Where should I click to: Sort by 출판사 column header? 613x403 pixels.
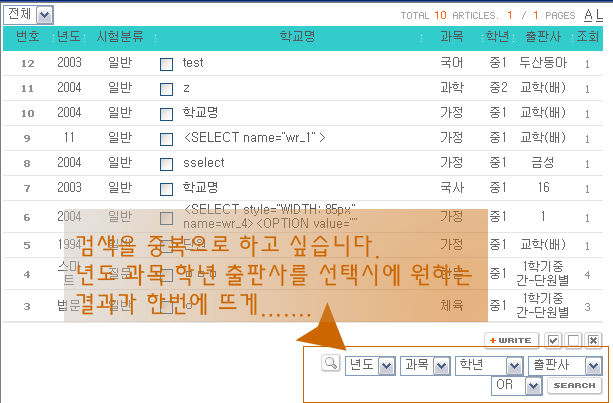pos(543,36)
